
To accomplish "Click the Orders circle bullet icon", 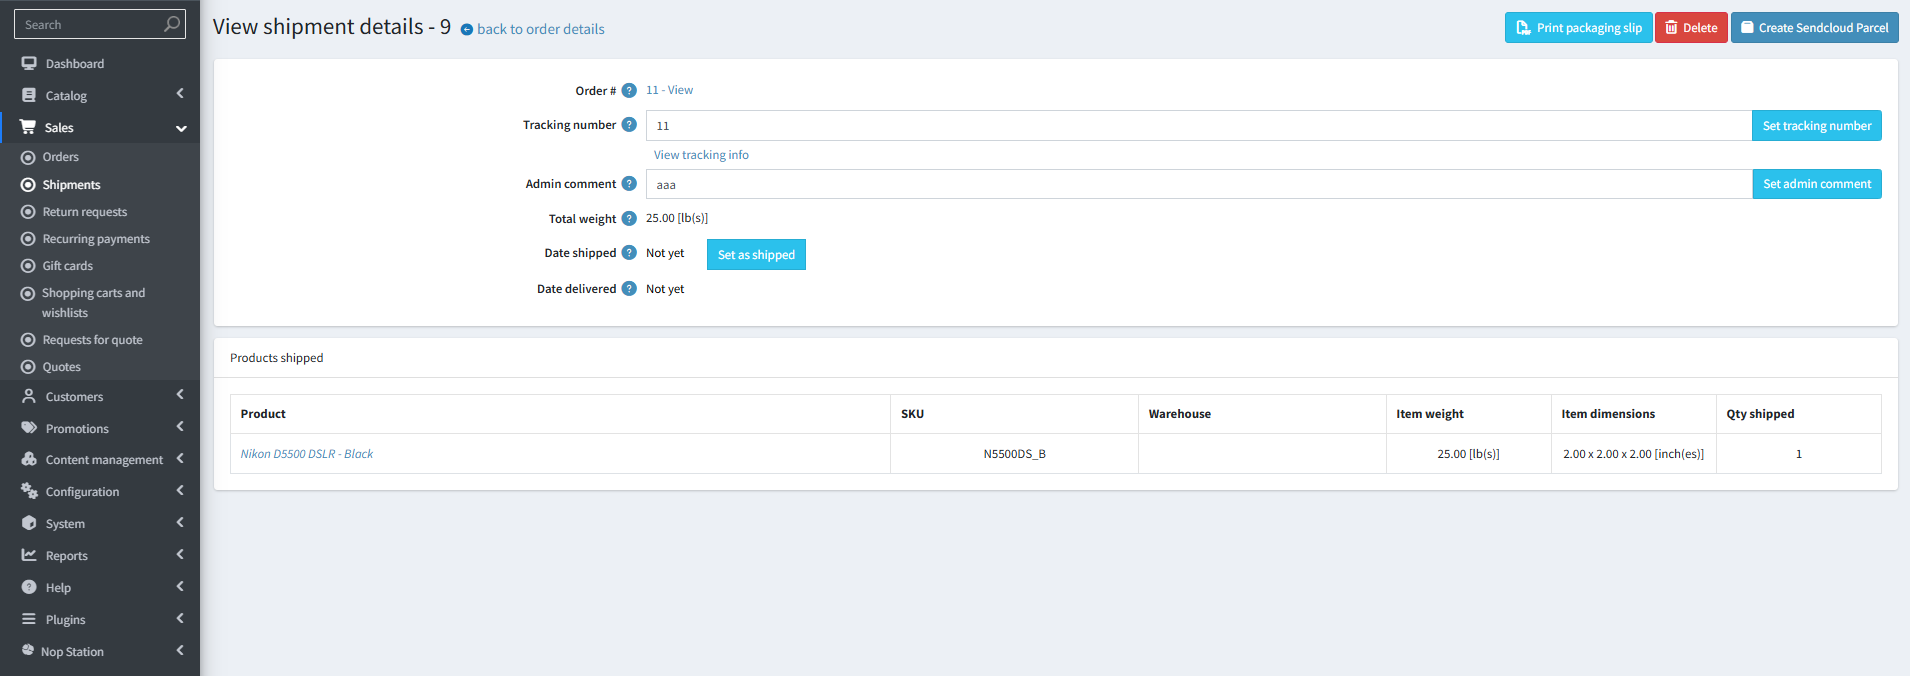I will point(28,157).
